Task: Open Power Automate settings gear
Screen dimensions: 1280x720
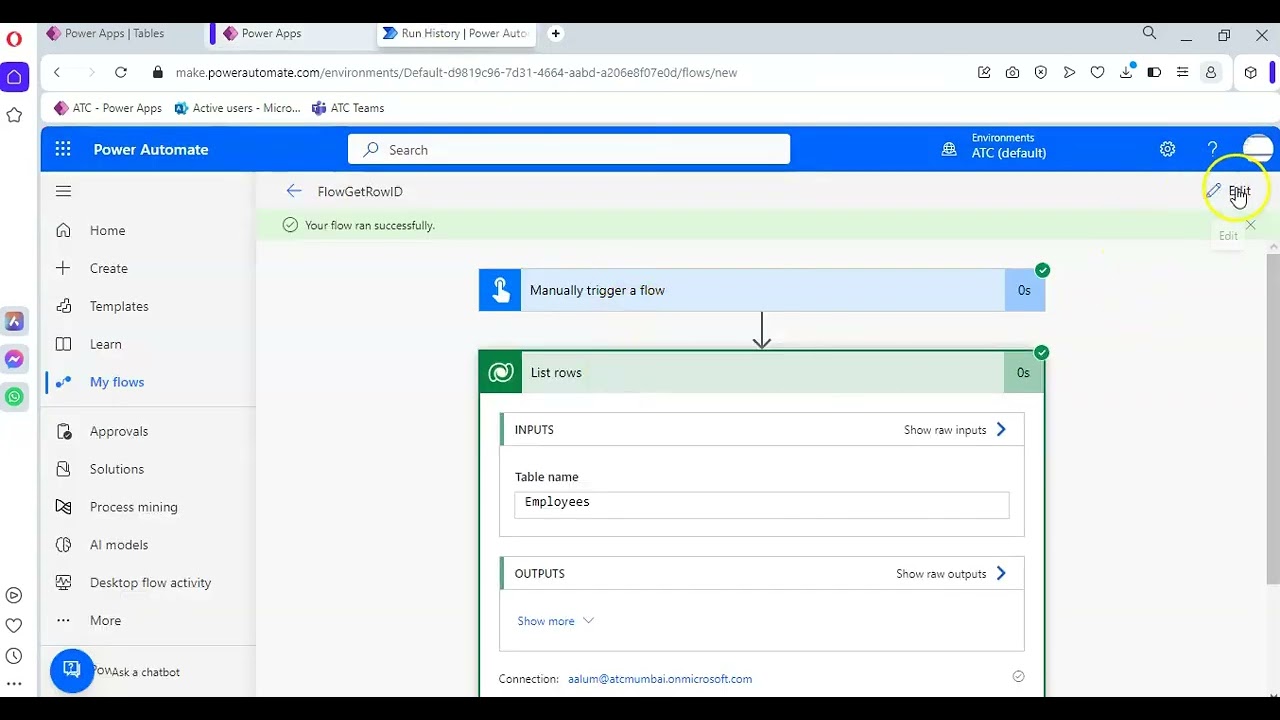Action: tap(1167, 149)
